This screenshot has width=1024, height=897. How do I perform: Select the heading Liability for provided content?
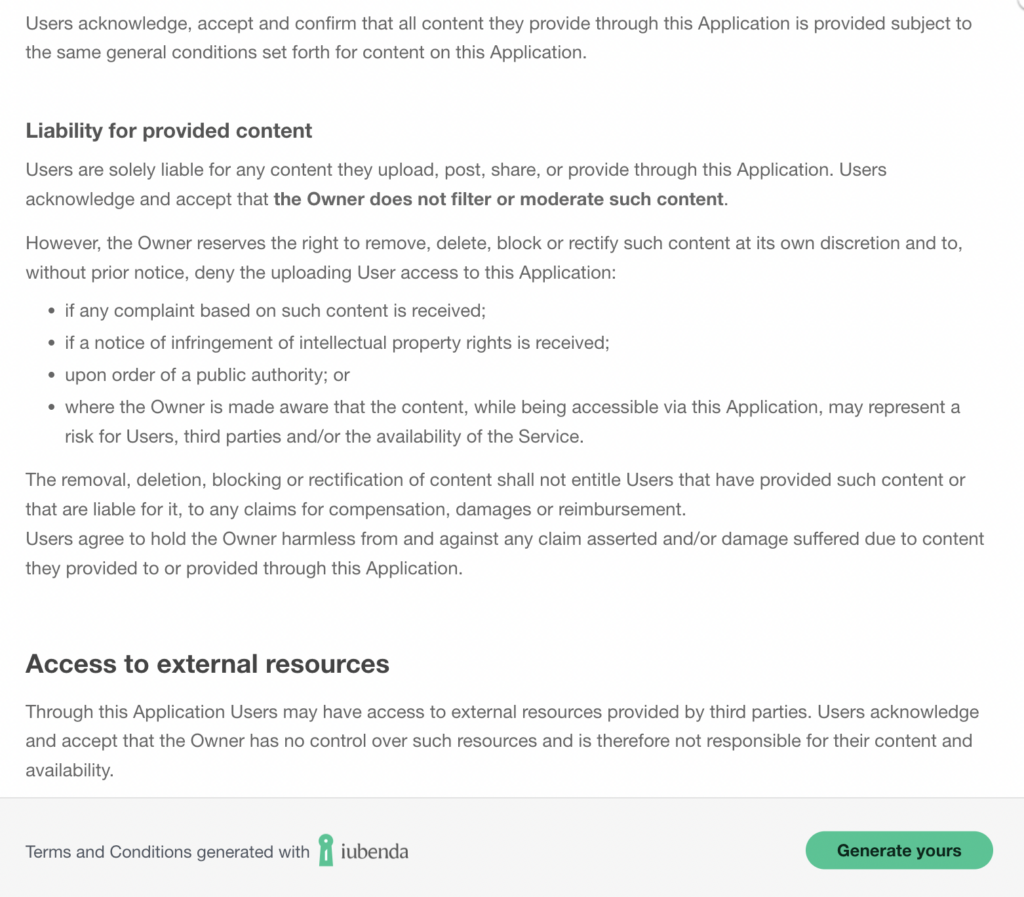(168, 131)
